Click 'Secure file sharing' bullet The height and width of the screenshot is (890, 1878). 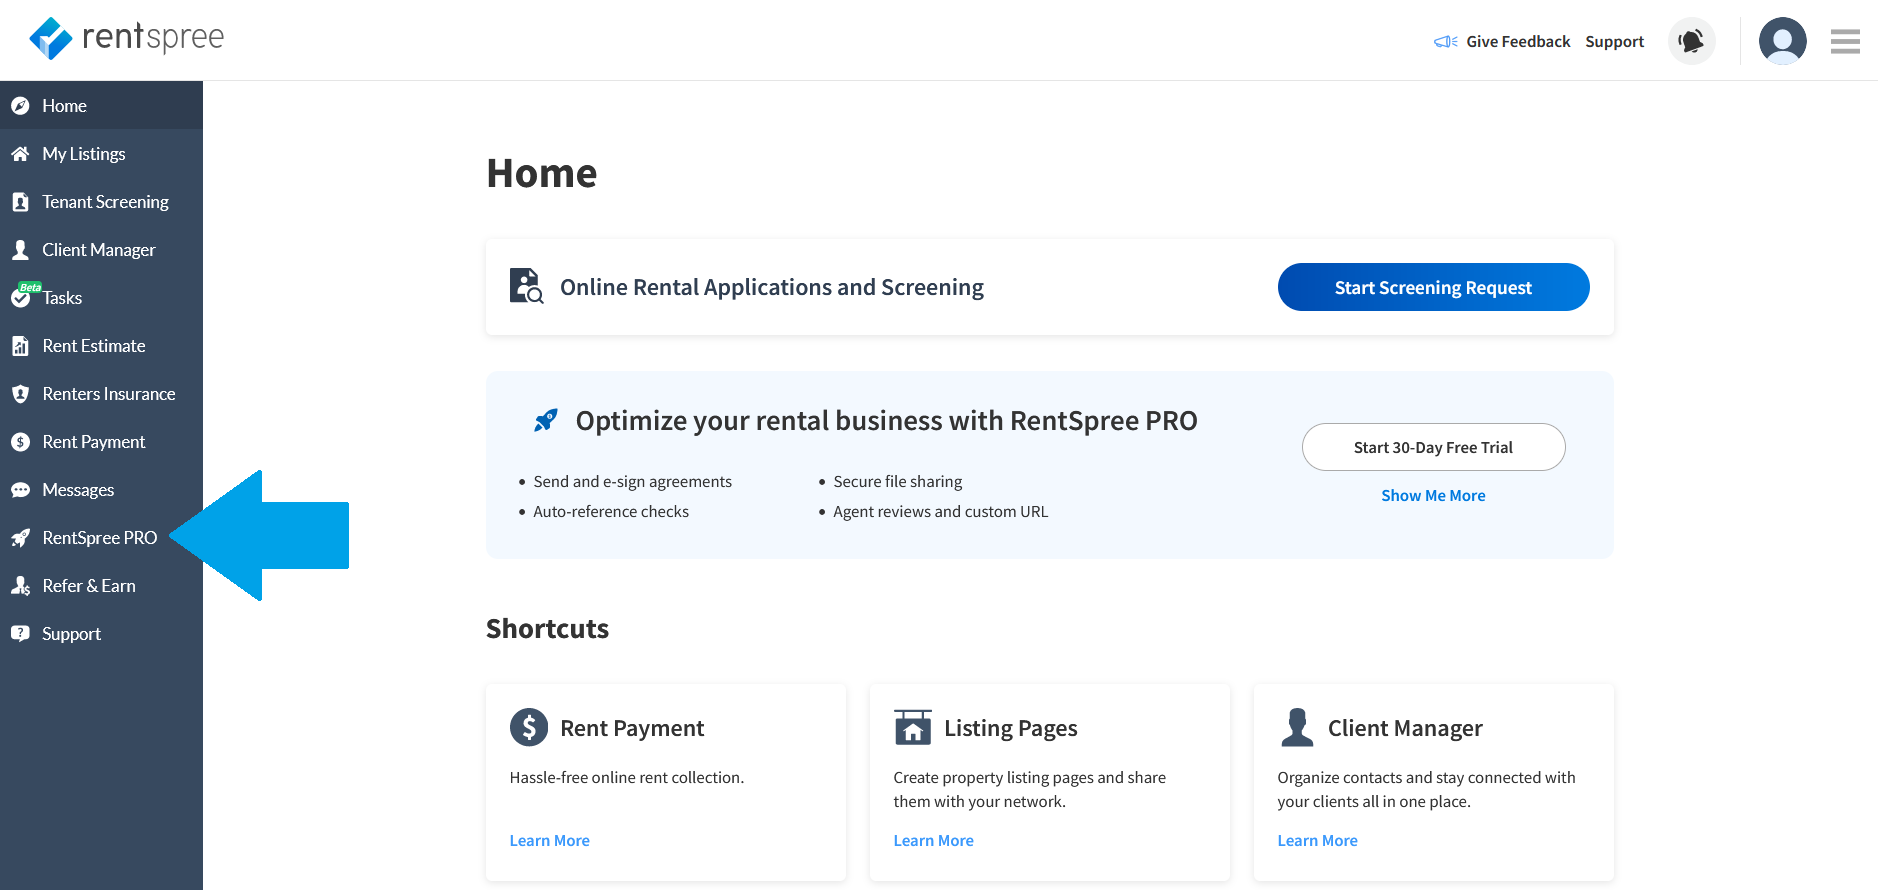click(898, 482)
